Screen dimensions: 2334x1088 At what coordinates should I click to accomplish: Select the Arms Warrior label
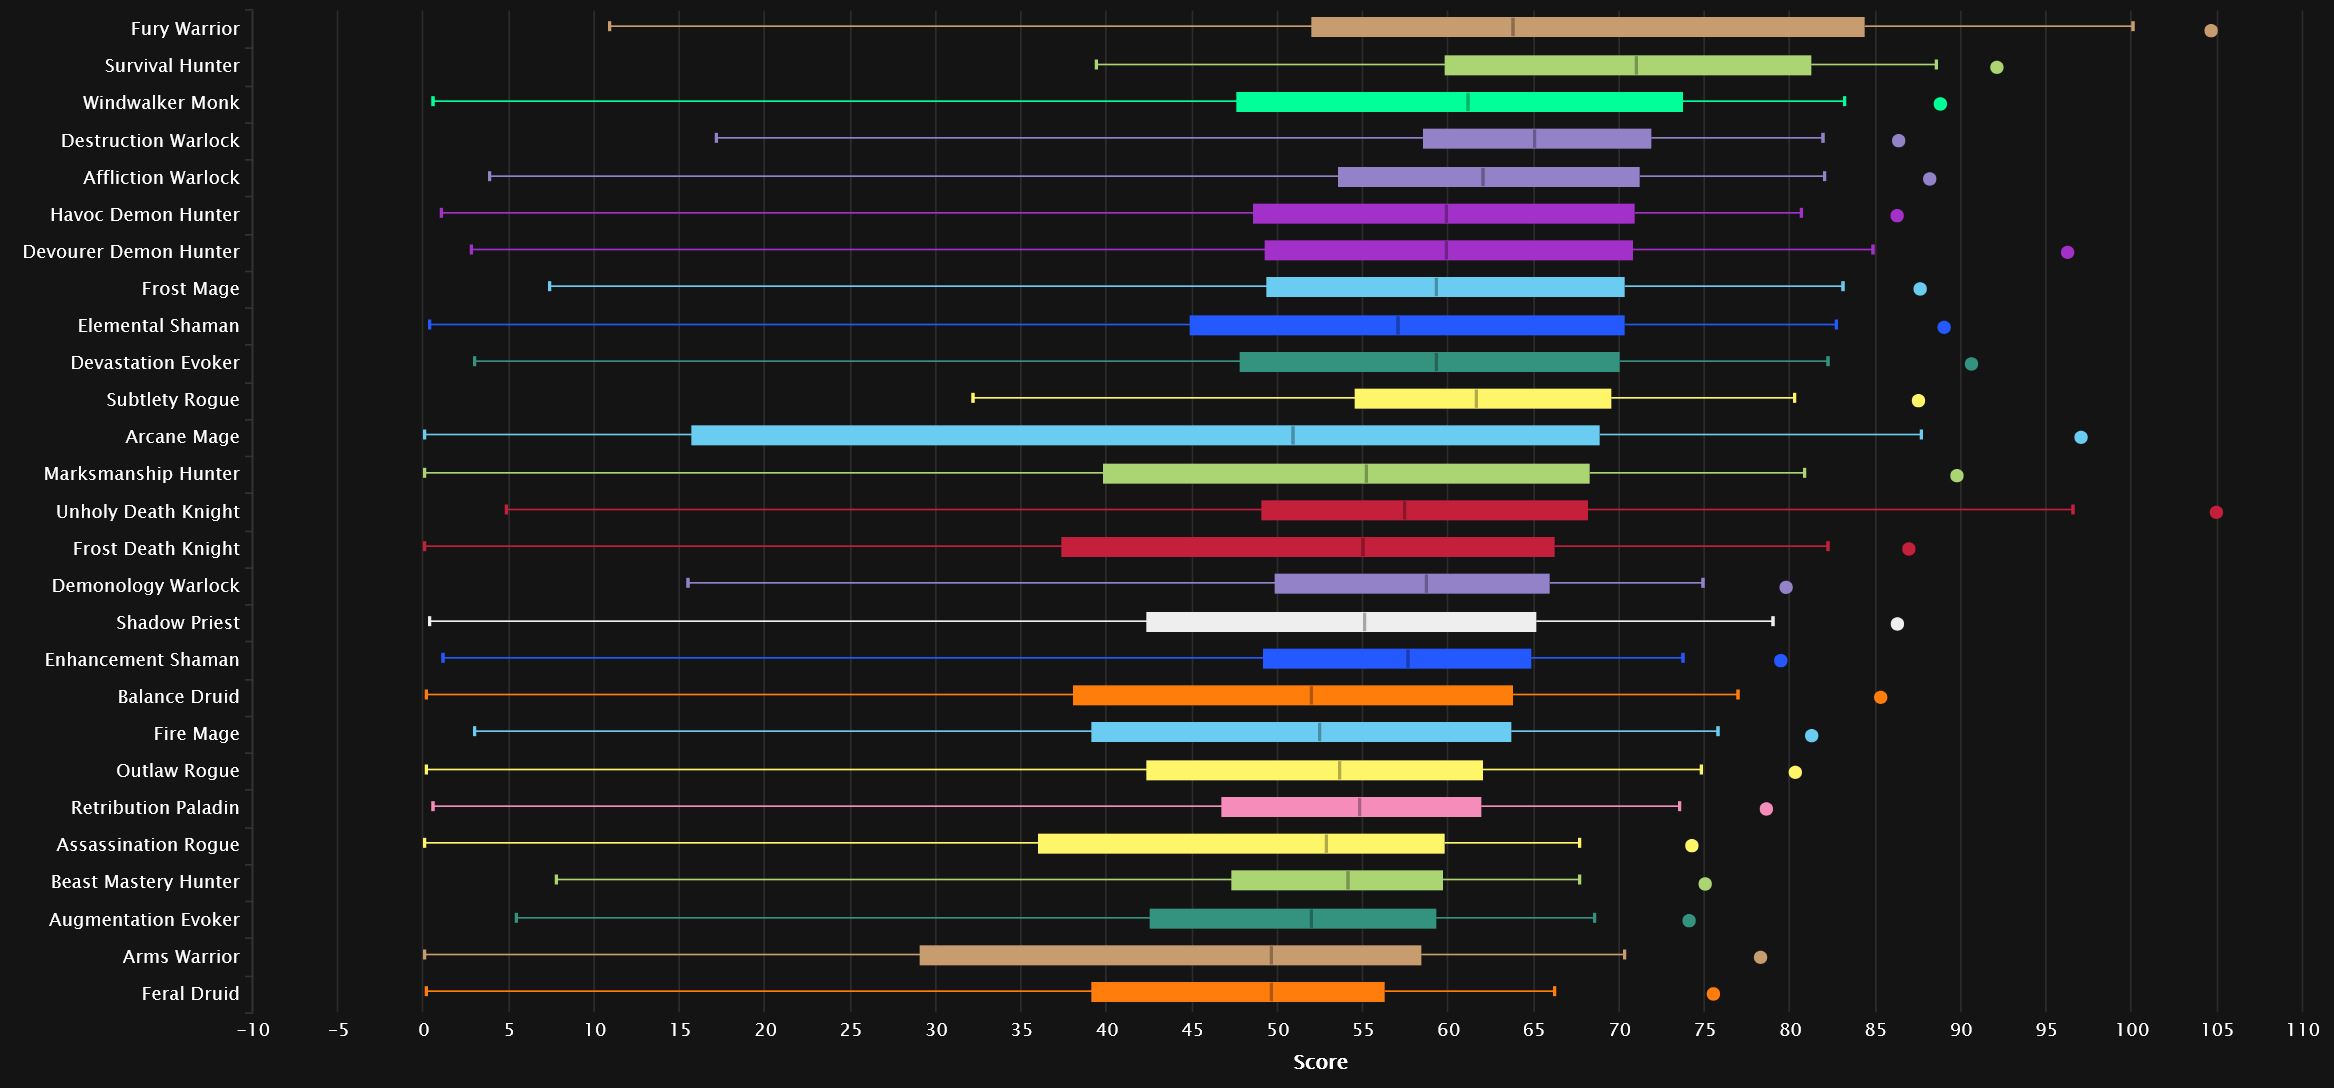(181, 957)
